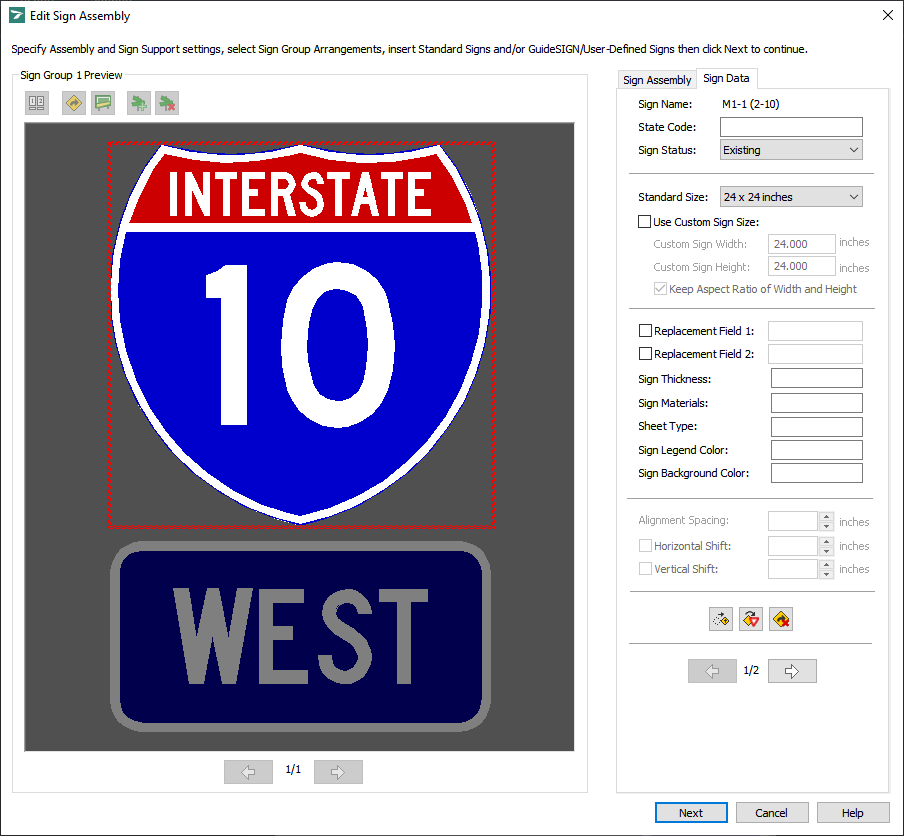Screen dimensions: 904x836
Task: Click the Custom Sign Height field
Action: click(801, 266)
